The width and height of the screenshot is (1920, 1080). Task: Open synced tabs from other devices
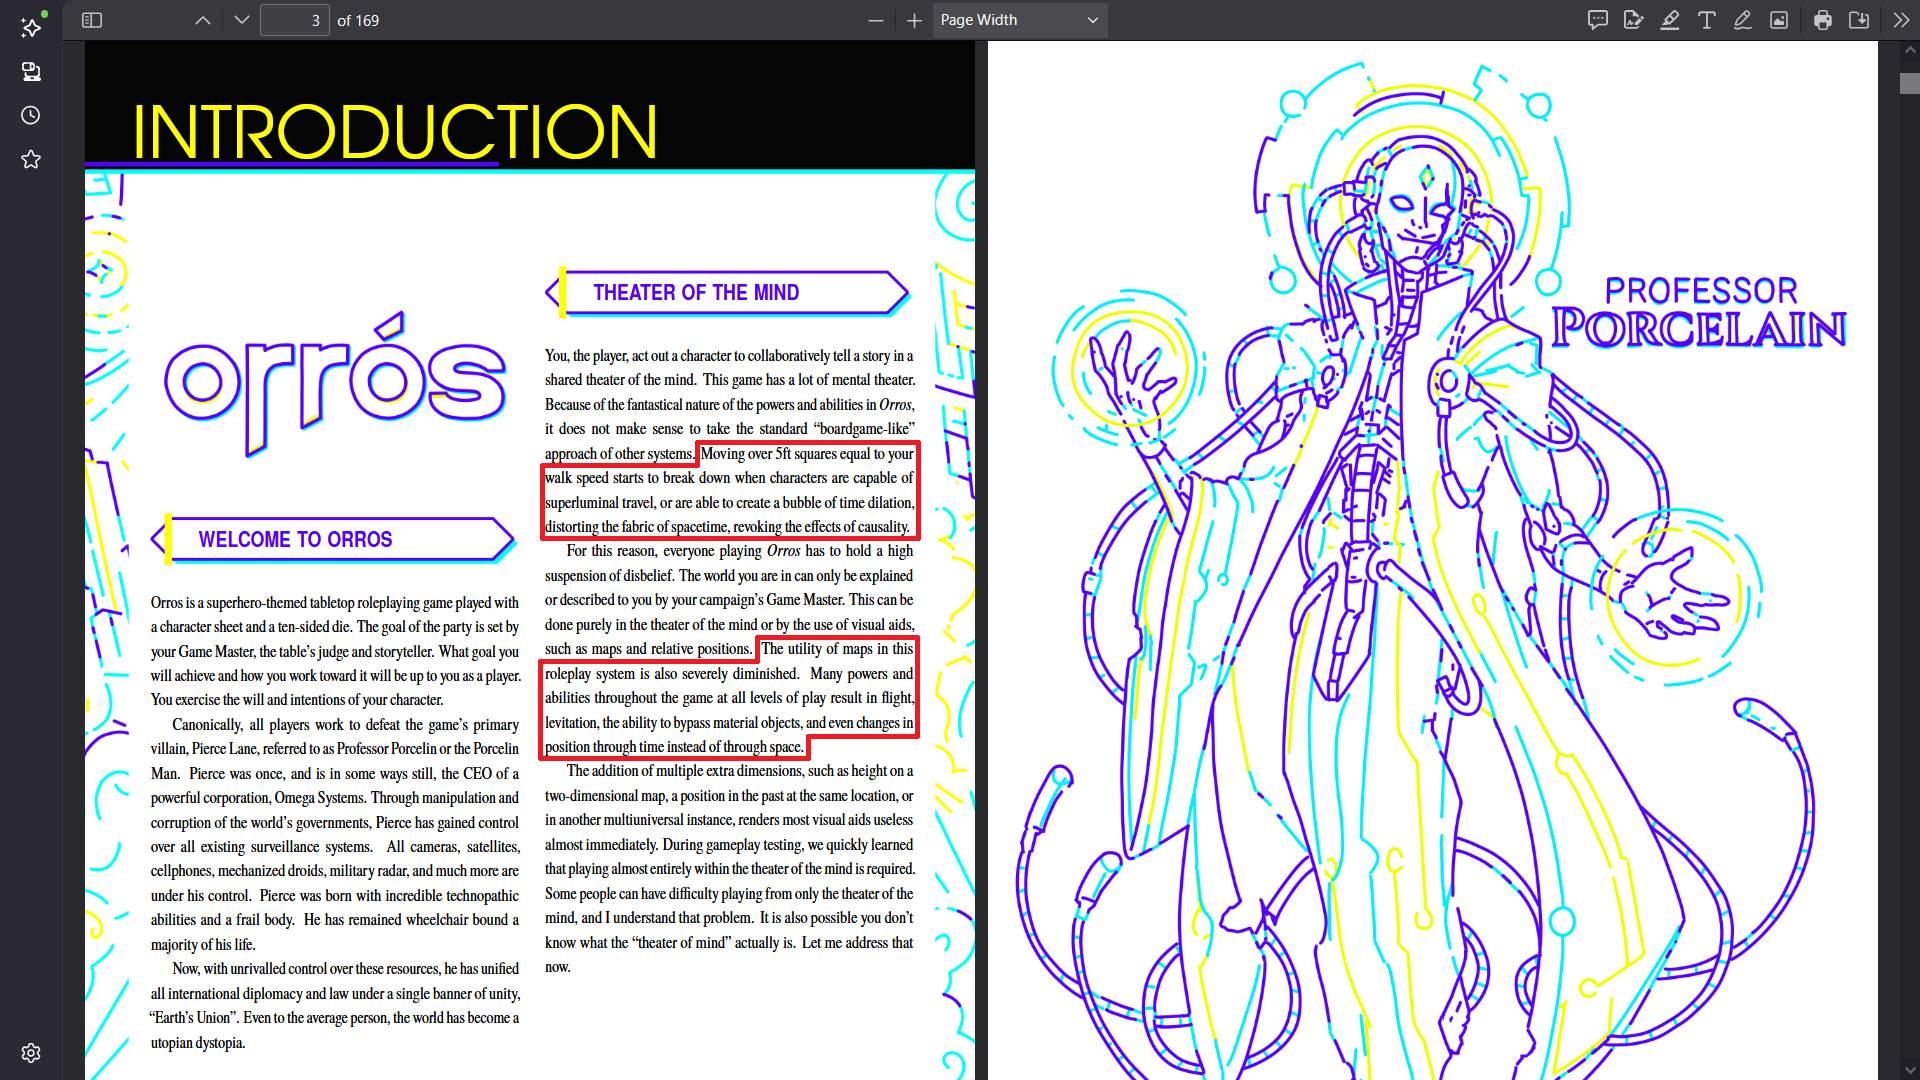click(x=31, y=71)
